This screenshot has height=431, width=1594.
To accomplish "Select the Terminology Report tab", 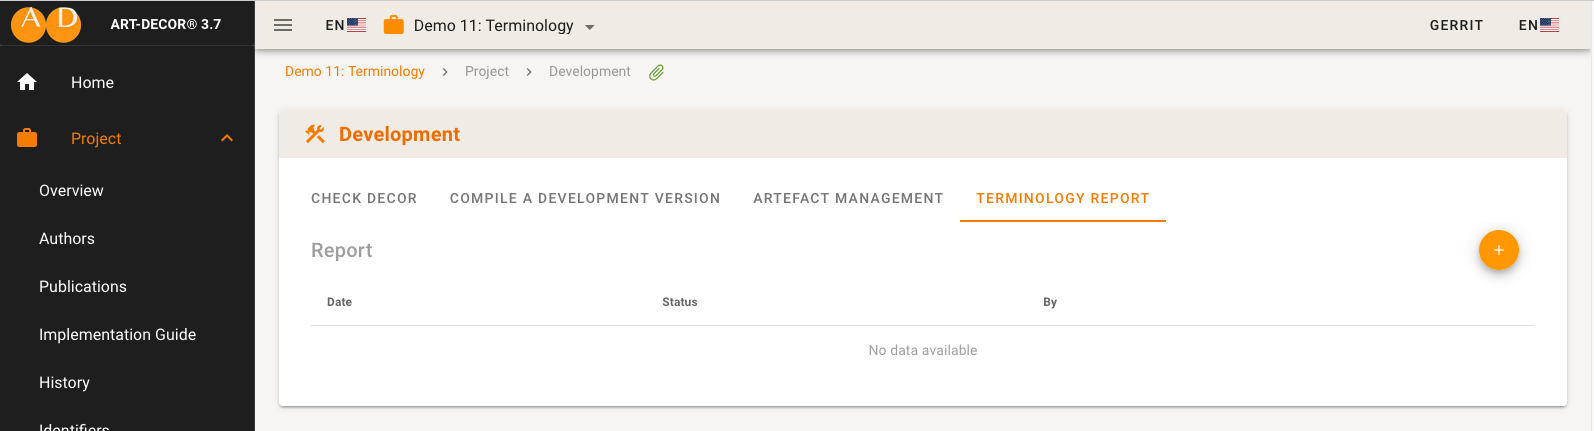I will tap(1062, 198).
